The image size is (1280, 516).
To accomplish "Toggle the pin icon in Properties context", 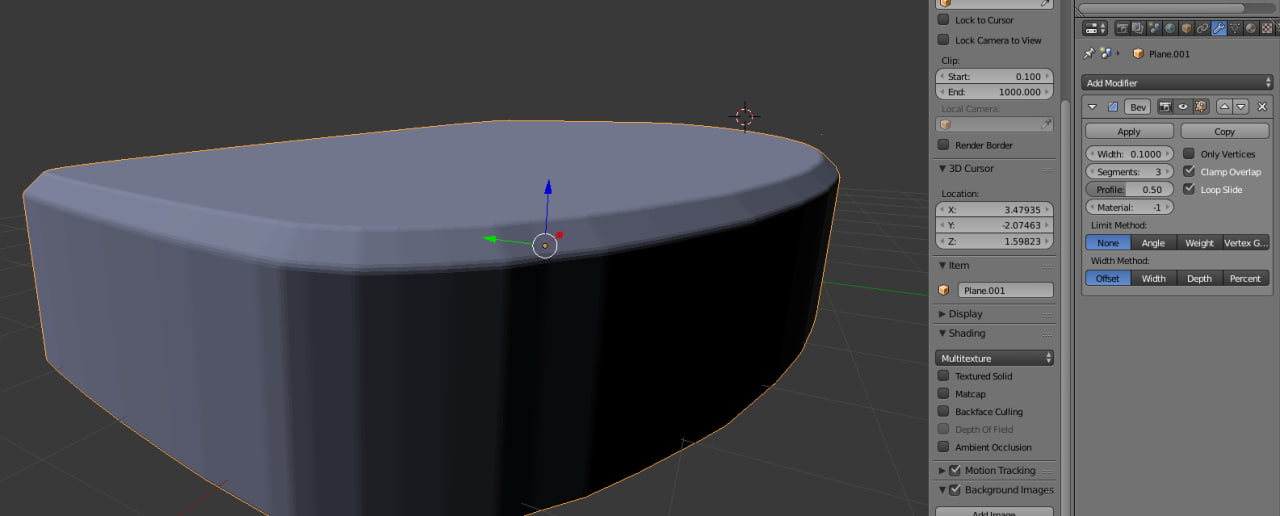I will coord(1089,53).
